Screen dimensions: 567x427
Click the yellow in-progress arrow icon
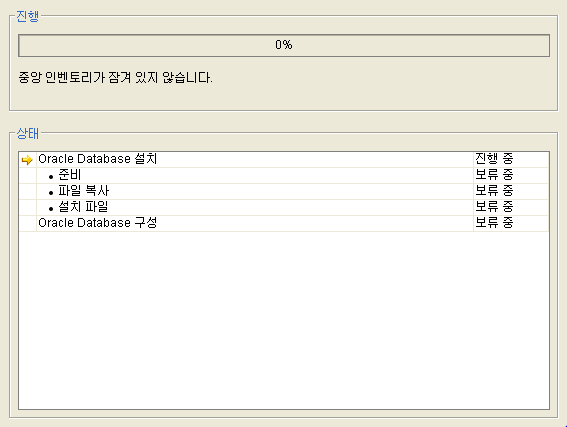(x=27, y=160)
